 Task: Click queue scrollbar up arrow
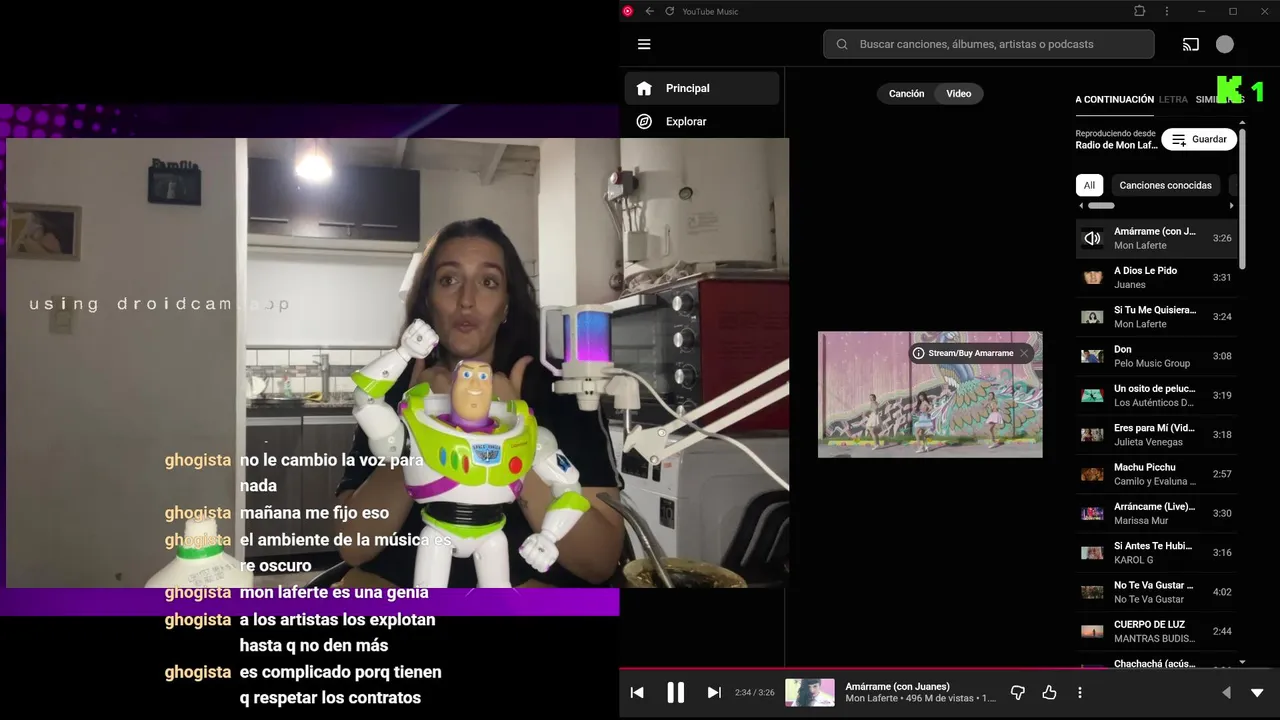click(1242, 123)
